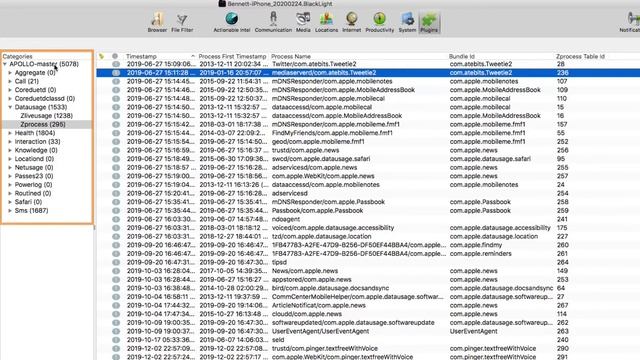
Task: Open the Actionable Intel view
Action: (231, 22)
